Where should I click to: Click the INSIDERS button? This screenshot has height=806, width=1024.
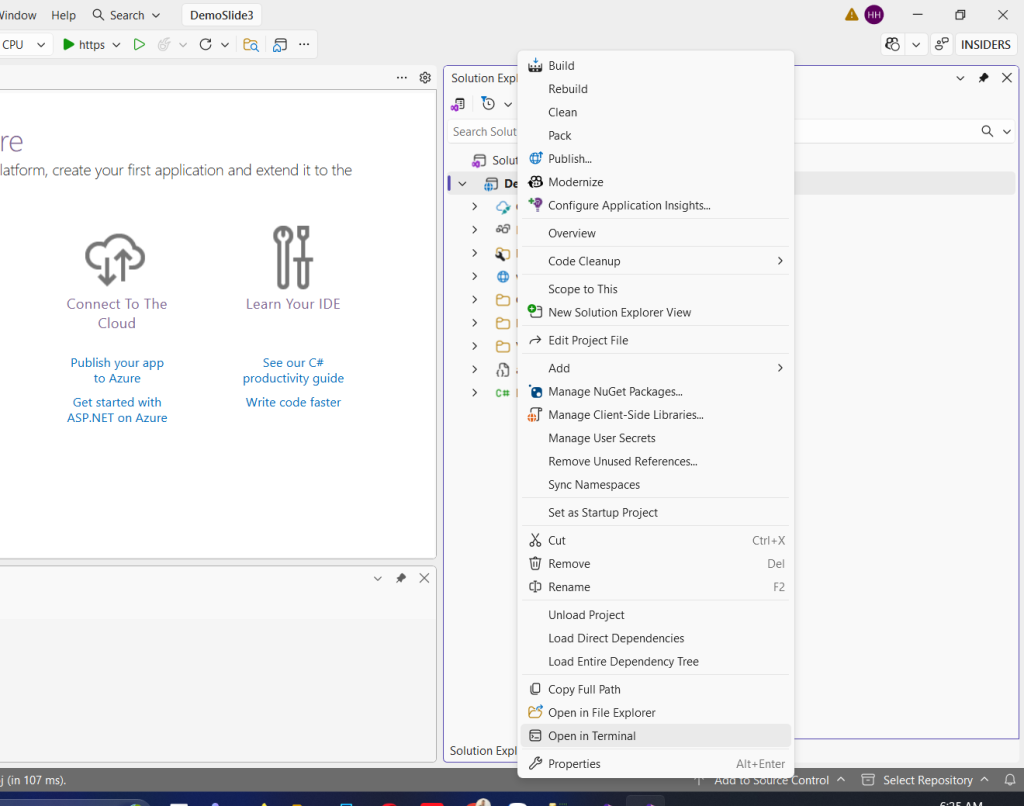[985, 45]
